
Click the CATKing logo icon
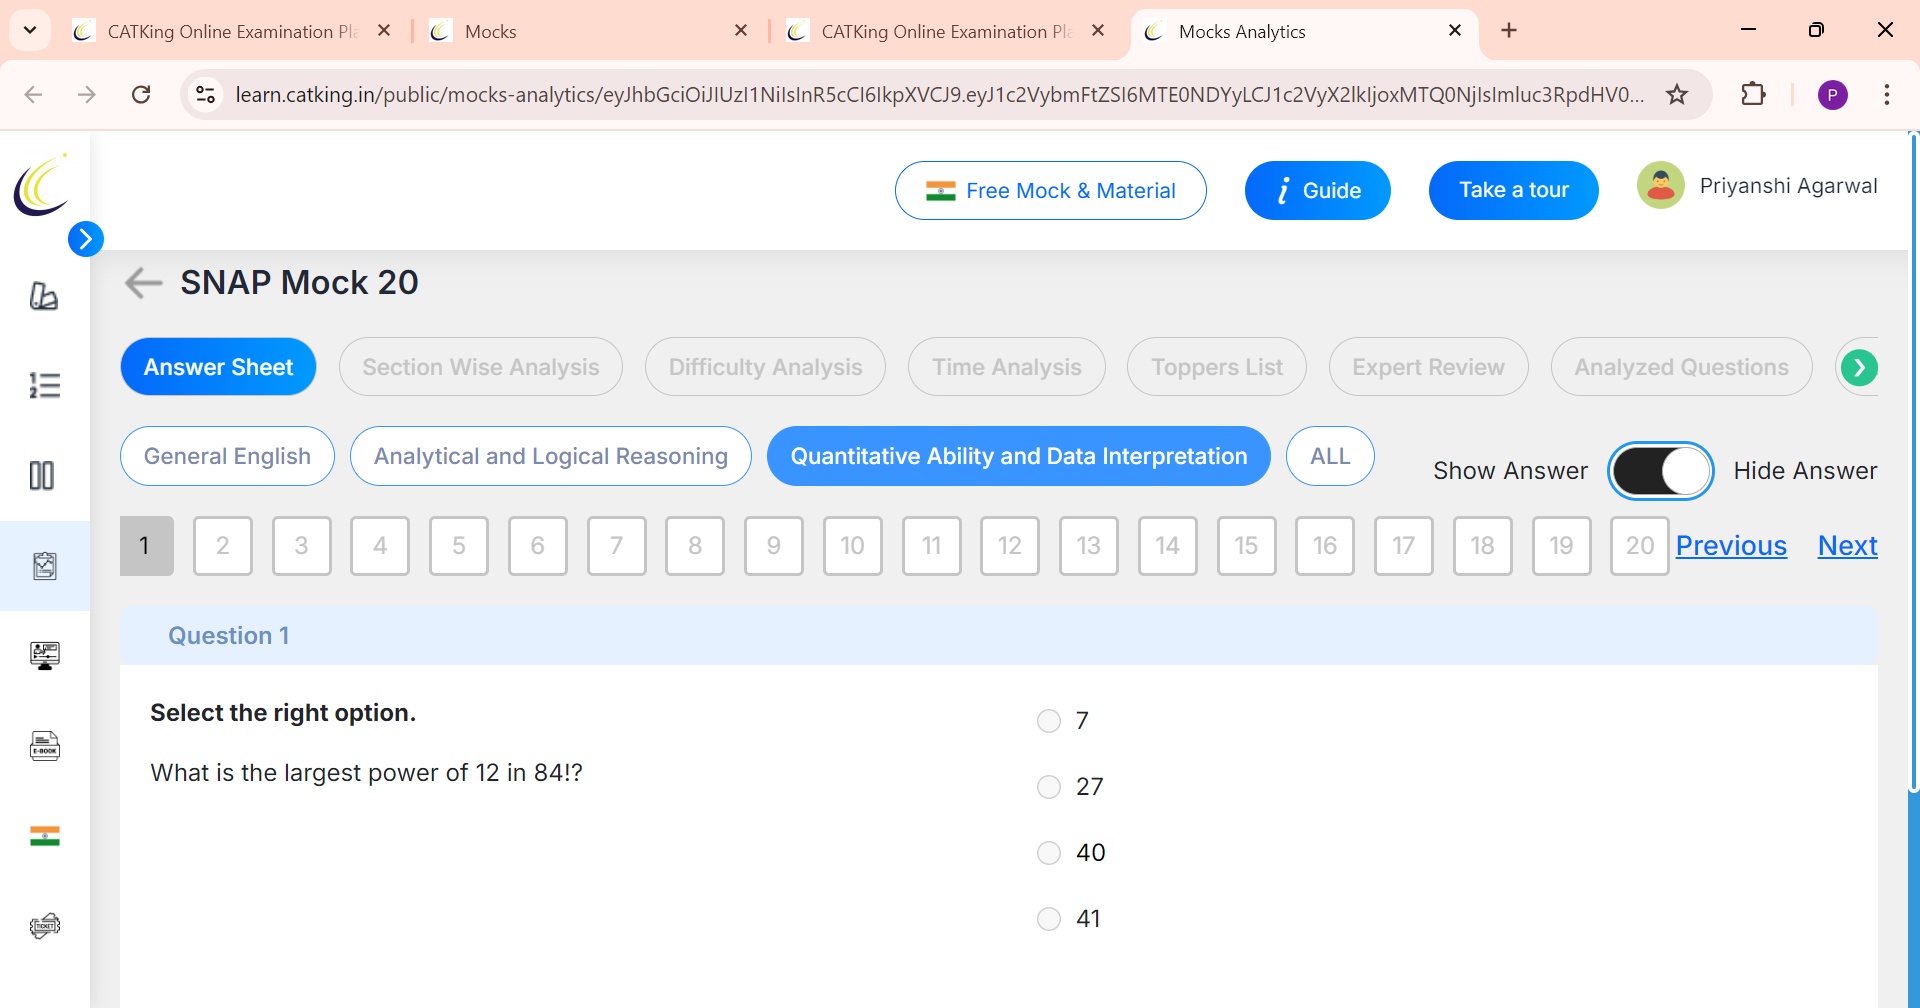pyautogui.click(x=42, y=185)
